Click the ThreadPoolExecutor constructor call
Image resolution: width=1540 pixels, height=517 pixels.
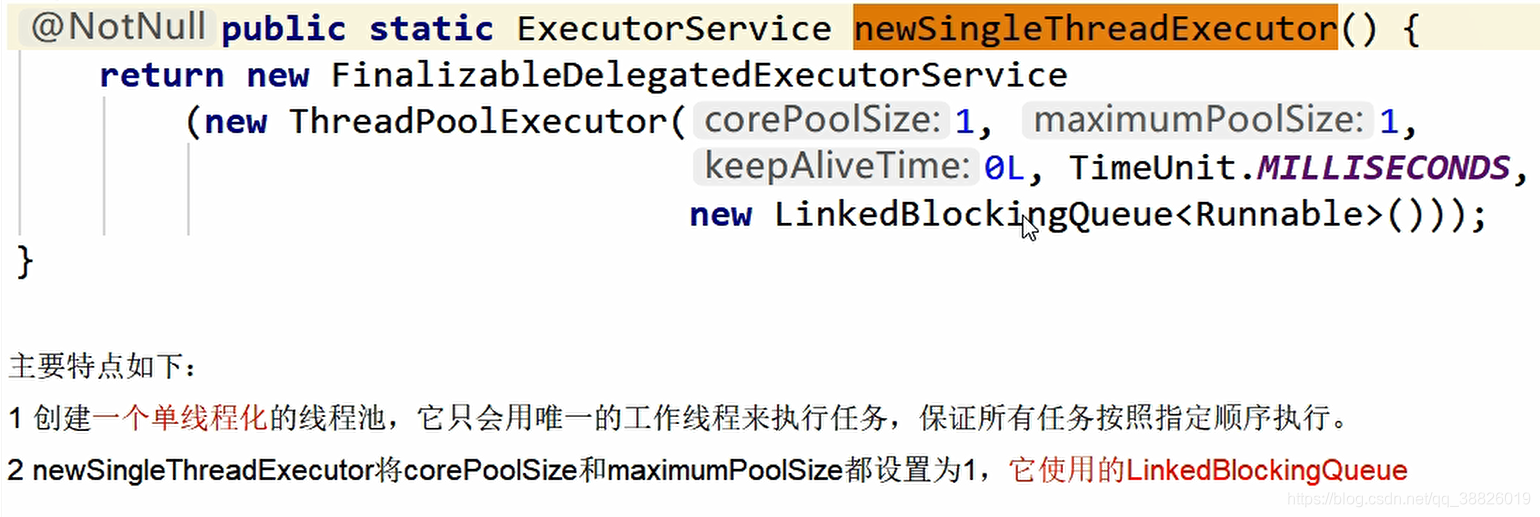[478, 122]
